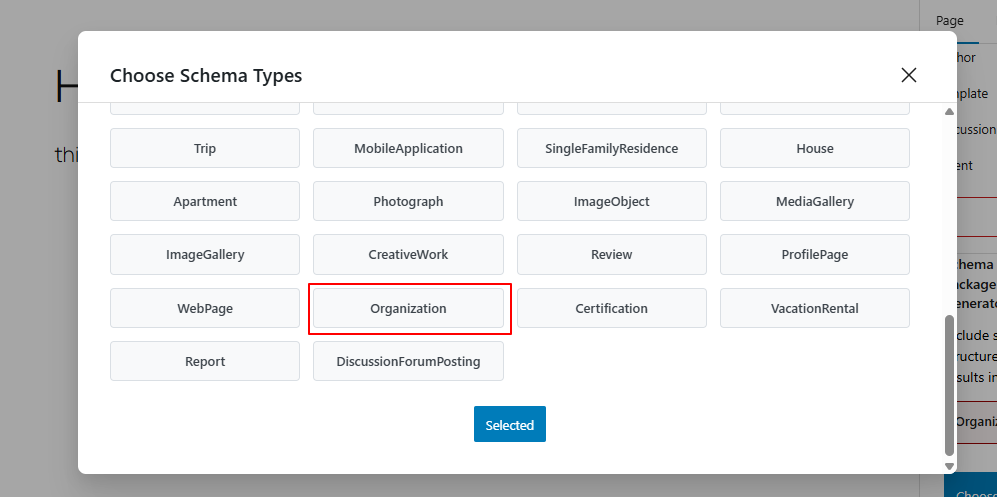Close the Choose Schema Types dialog
This screenshot has width=997, height=497.
(x=908, y=75)
